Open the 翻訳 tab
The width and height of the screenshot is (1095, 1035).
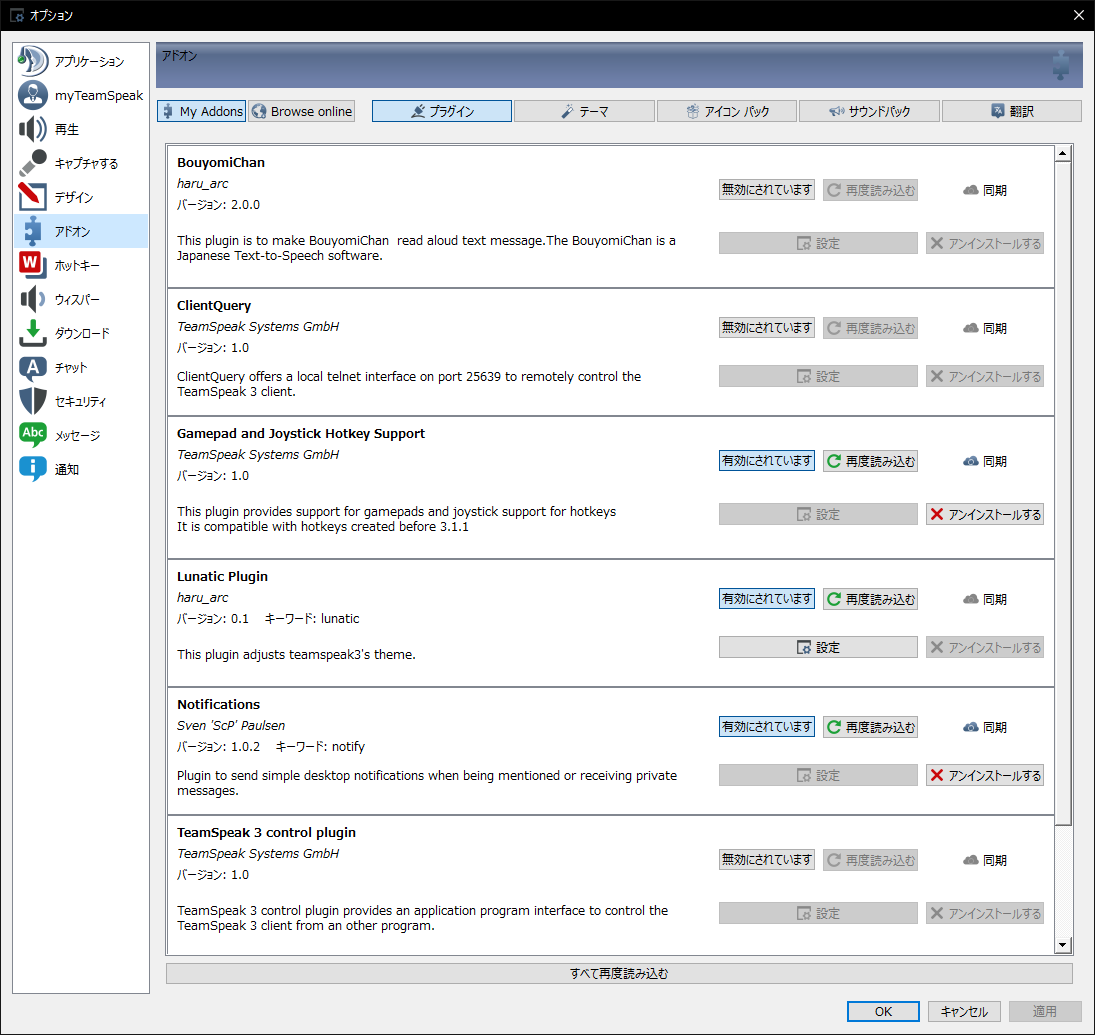pyautogui.click(x=1012, y=111)
